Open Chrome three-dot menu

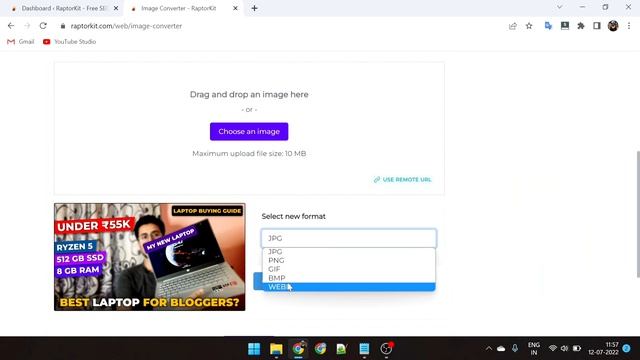pyautogui.click(x=629, y=26)
